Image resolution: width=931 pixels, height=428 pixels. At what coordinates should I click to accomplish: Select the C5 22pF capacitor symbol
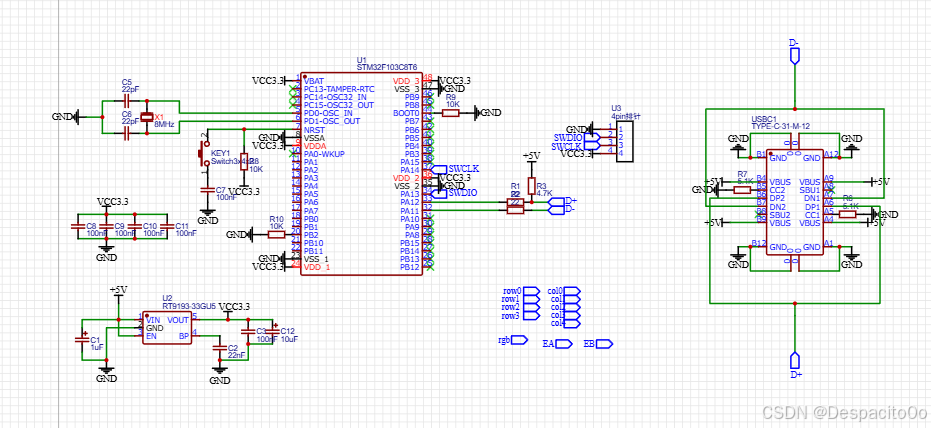click(126, 101)
